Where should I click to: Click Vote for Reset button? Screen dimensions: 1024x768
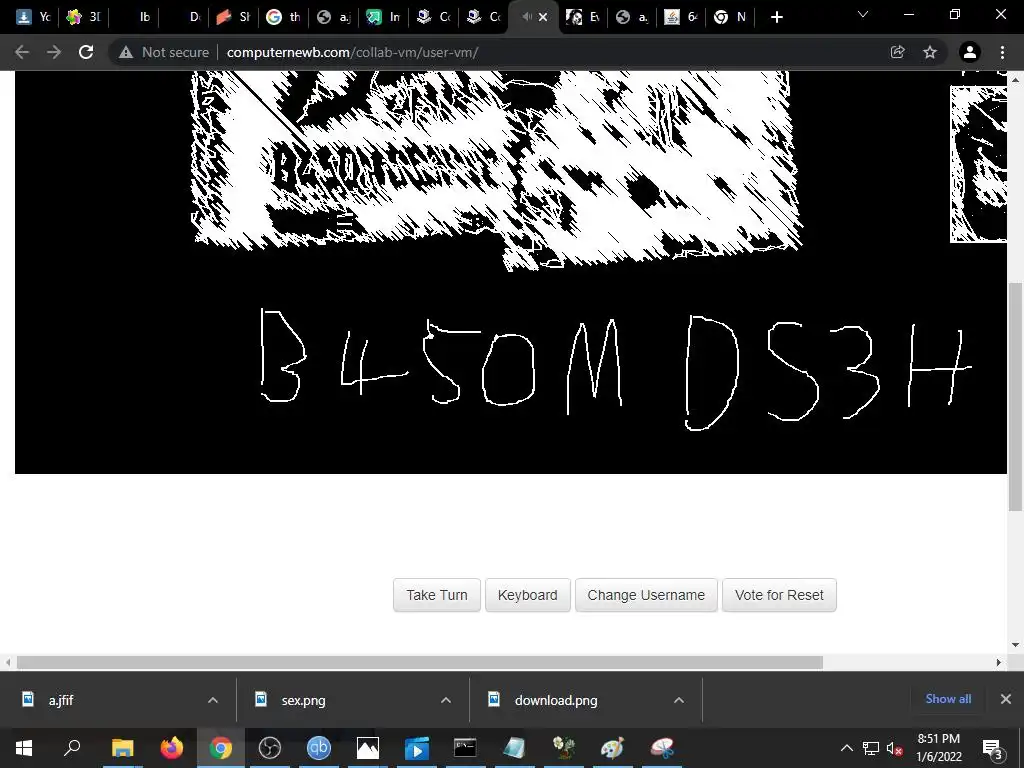779,595
